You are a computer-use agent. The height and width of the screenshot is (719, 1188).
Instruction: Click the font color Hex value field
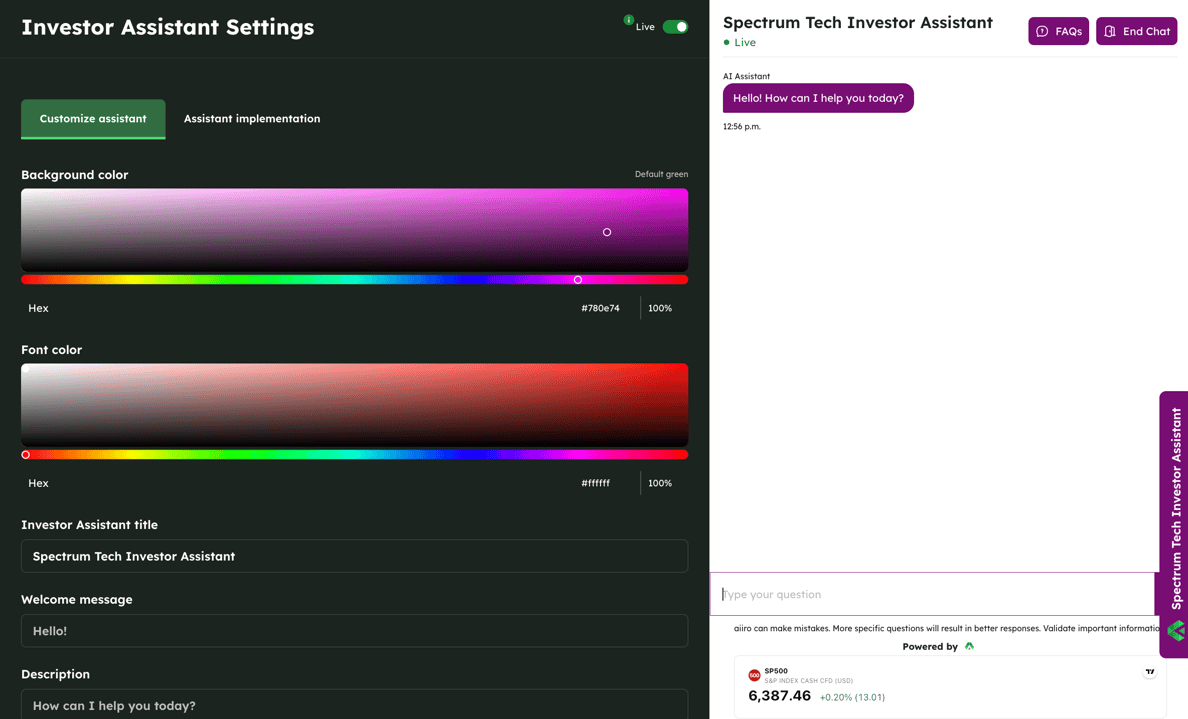596,483
